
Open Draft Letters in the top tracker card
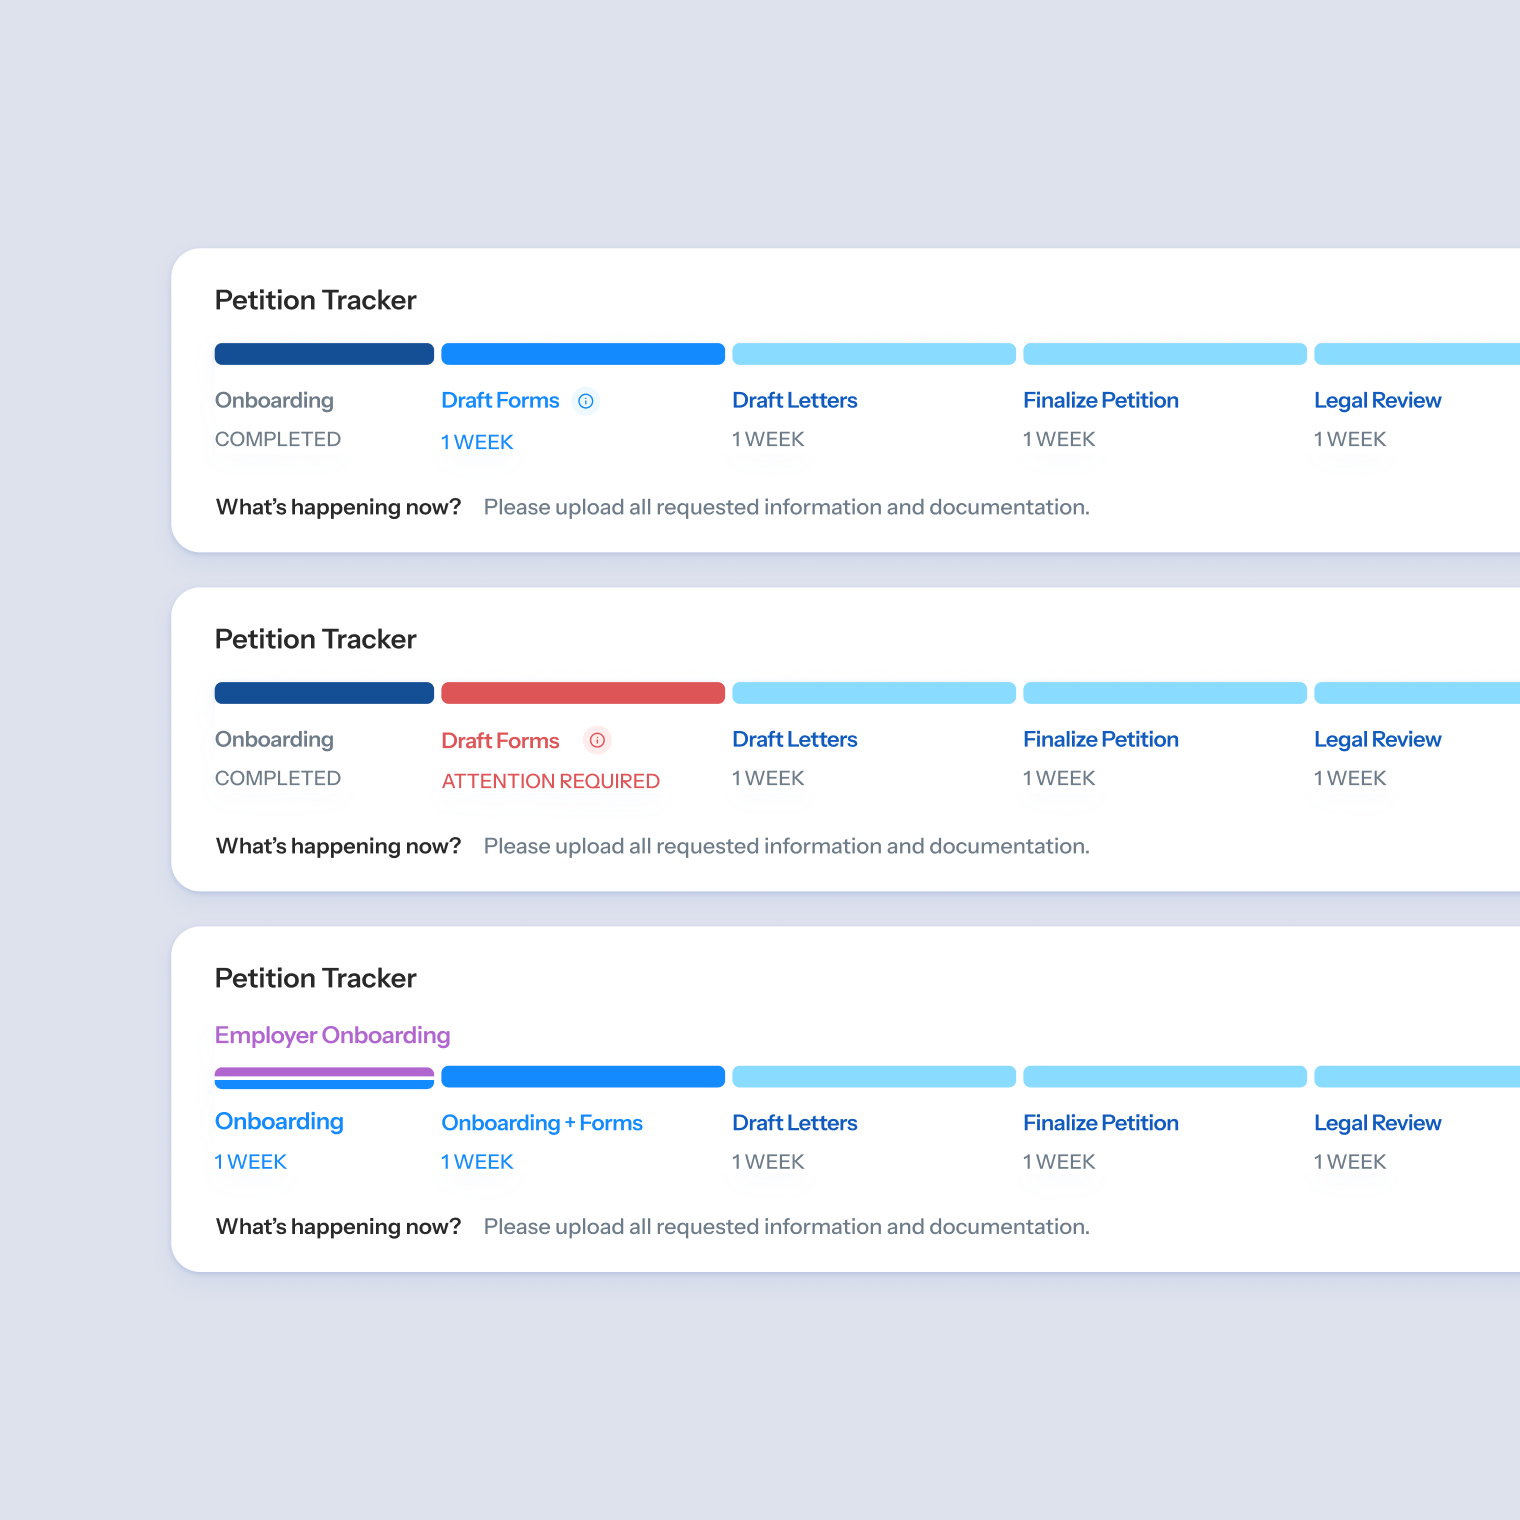tap(794, 401)
